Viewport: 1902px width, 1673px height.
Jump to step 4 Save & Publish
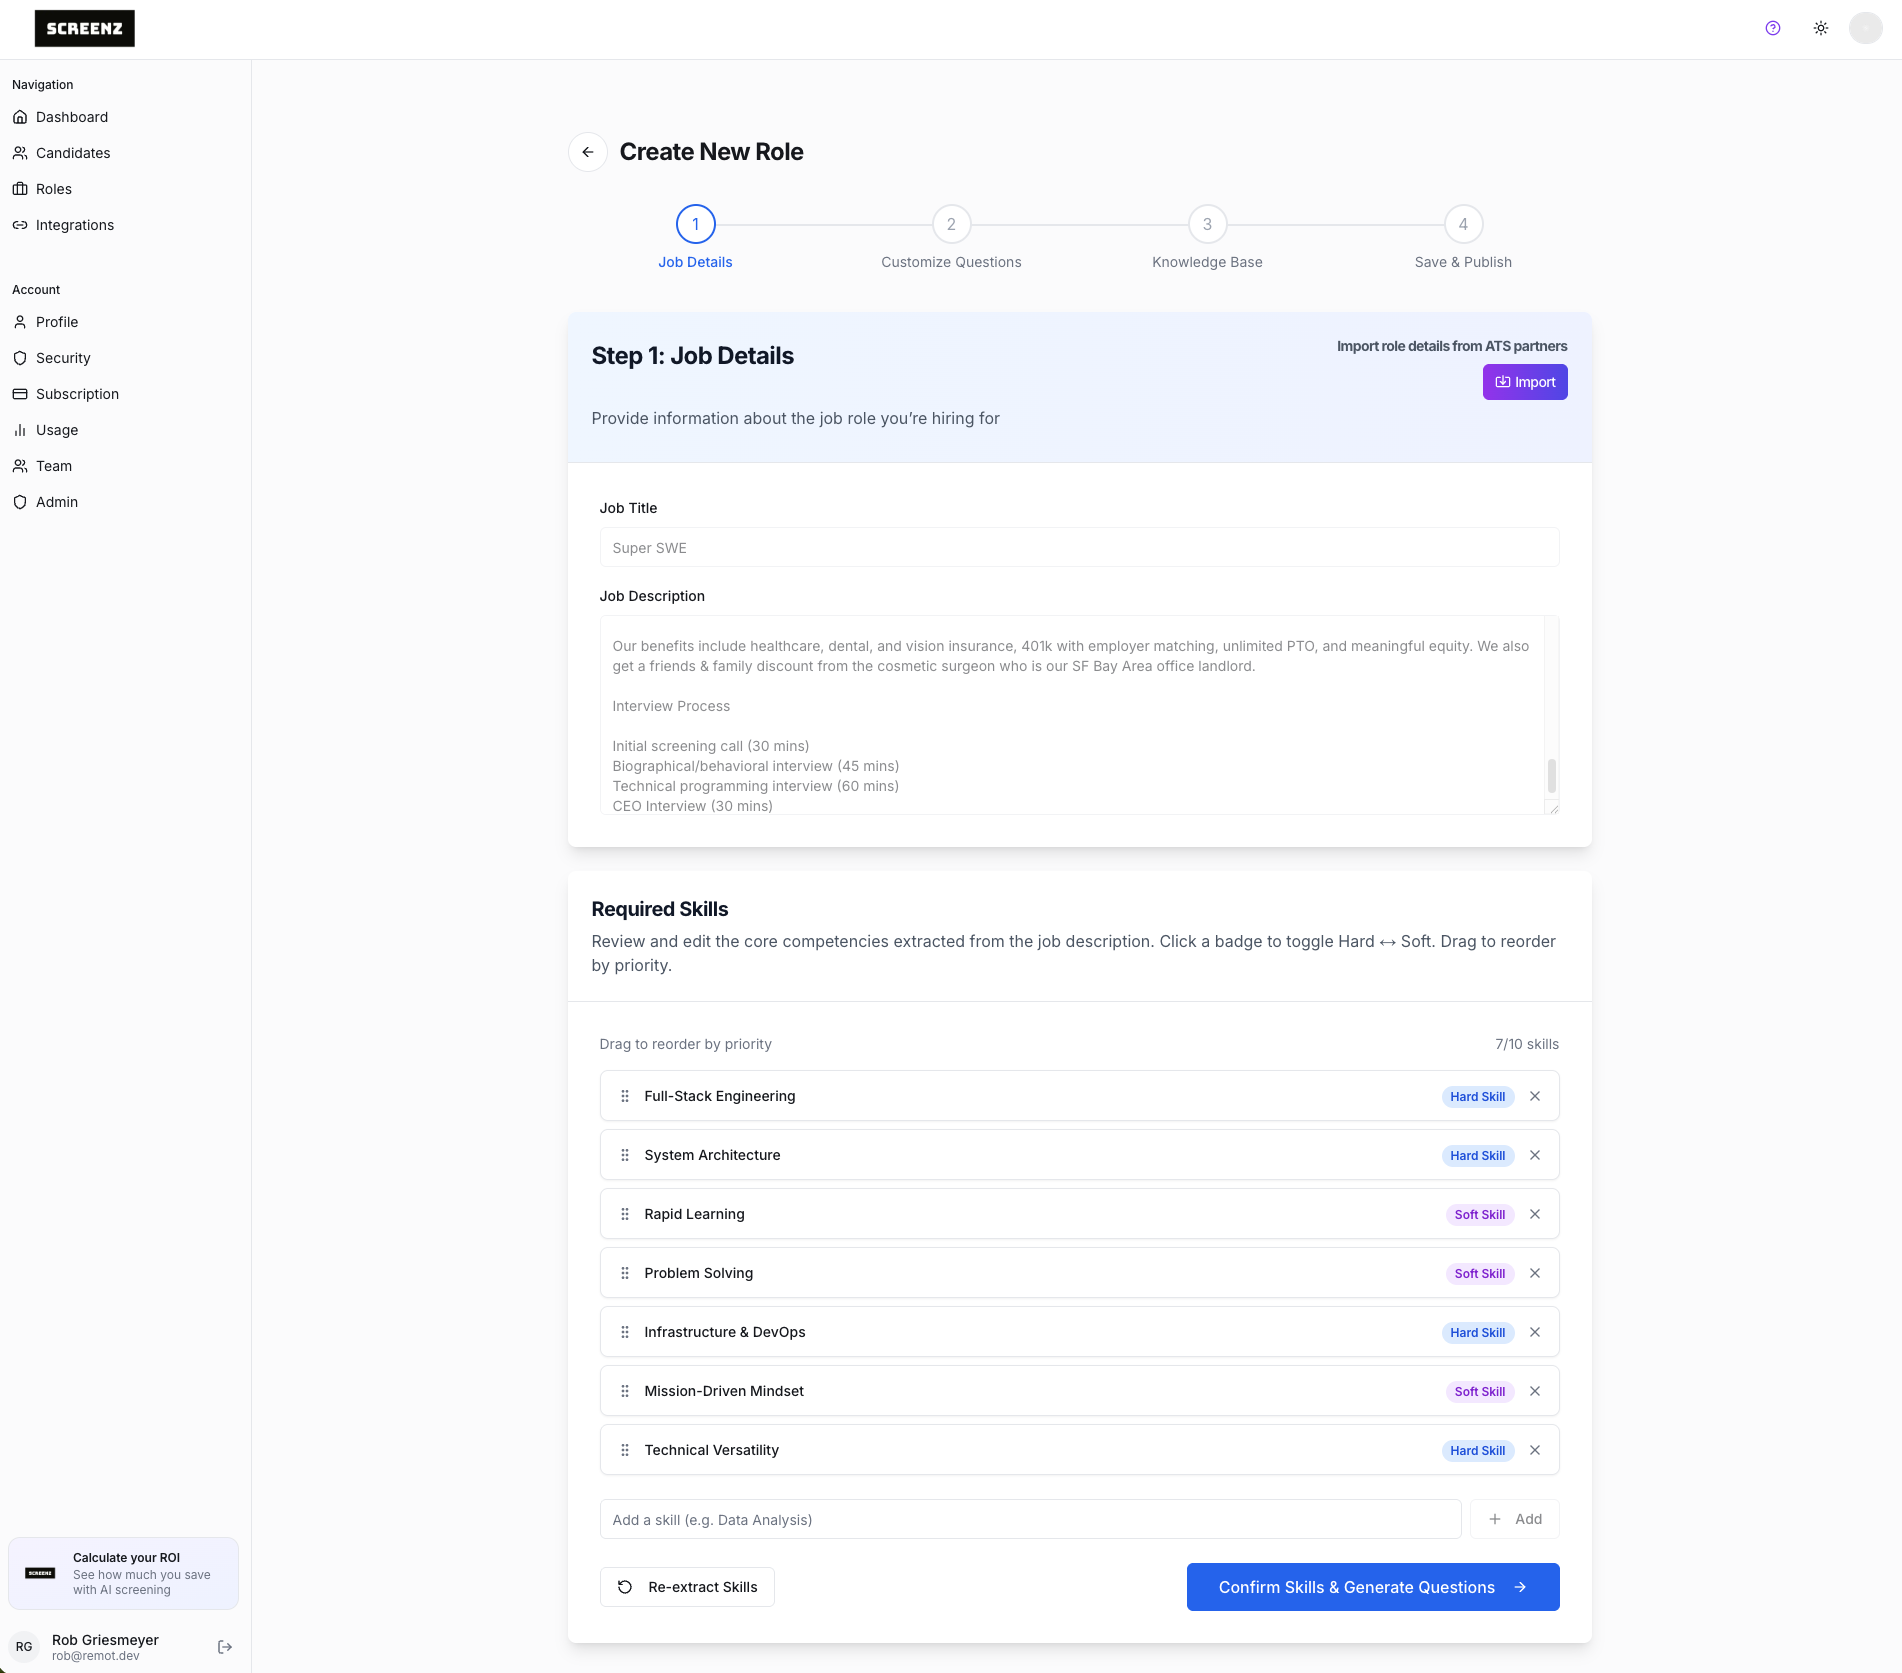click(x=1463, y=225)
